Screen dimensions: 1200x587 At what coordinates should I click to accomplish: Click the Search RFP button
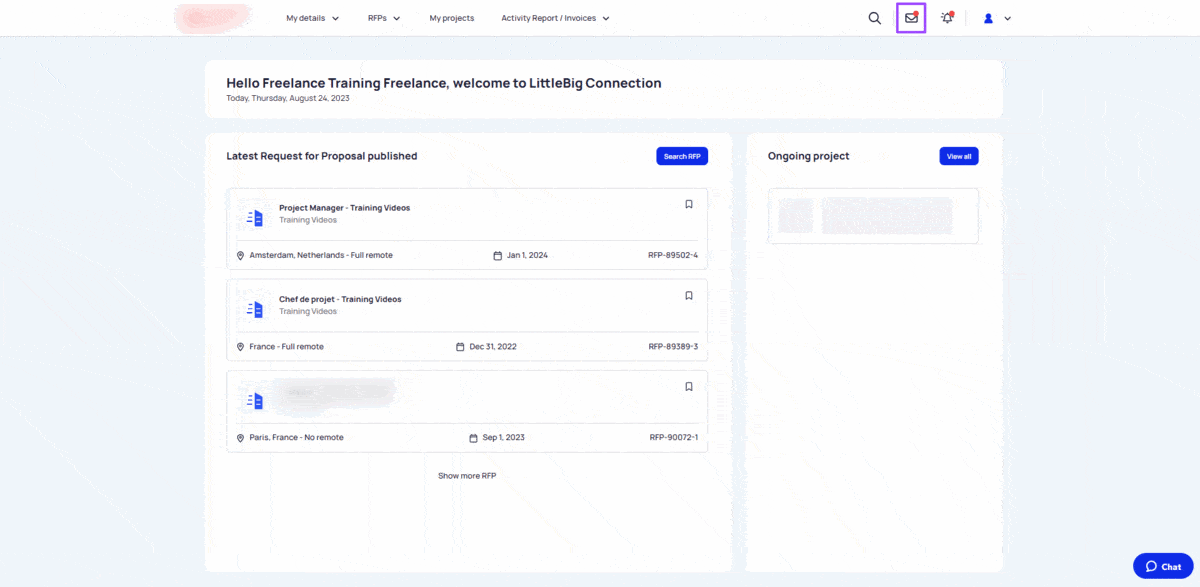pyautogui.click(x=682, y=156)
